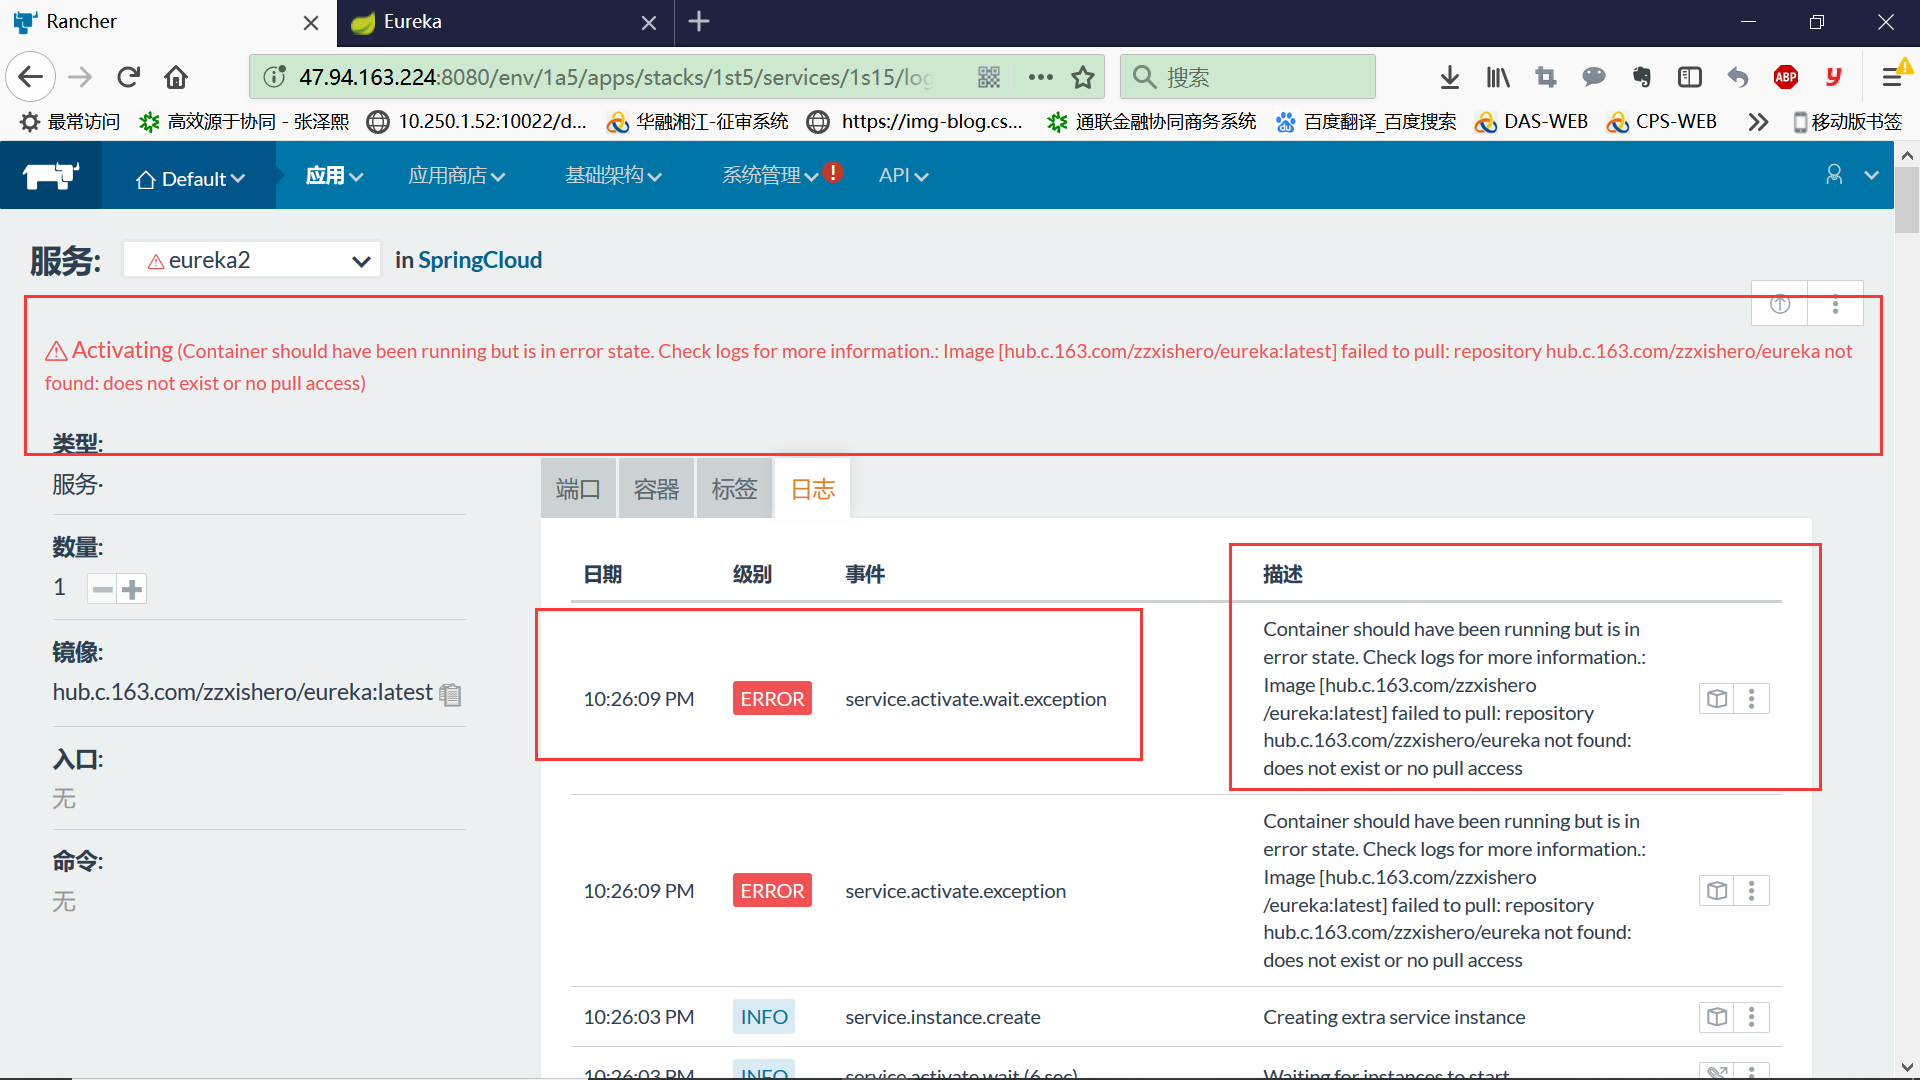This screenshot has width=1920, height=1080.
Task: Open the 系统管理 menu
Action: click(x=770, y=176)
